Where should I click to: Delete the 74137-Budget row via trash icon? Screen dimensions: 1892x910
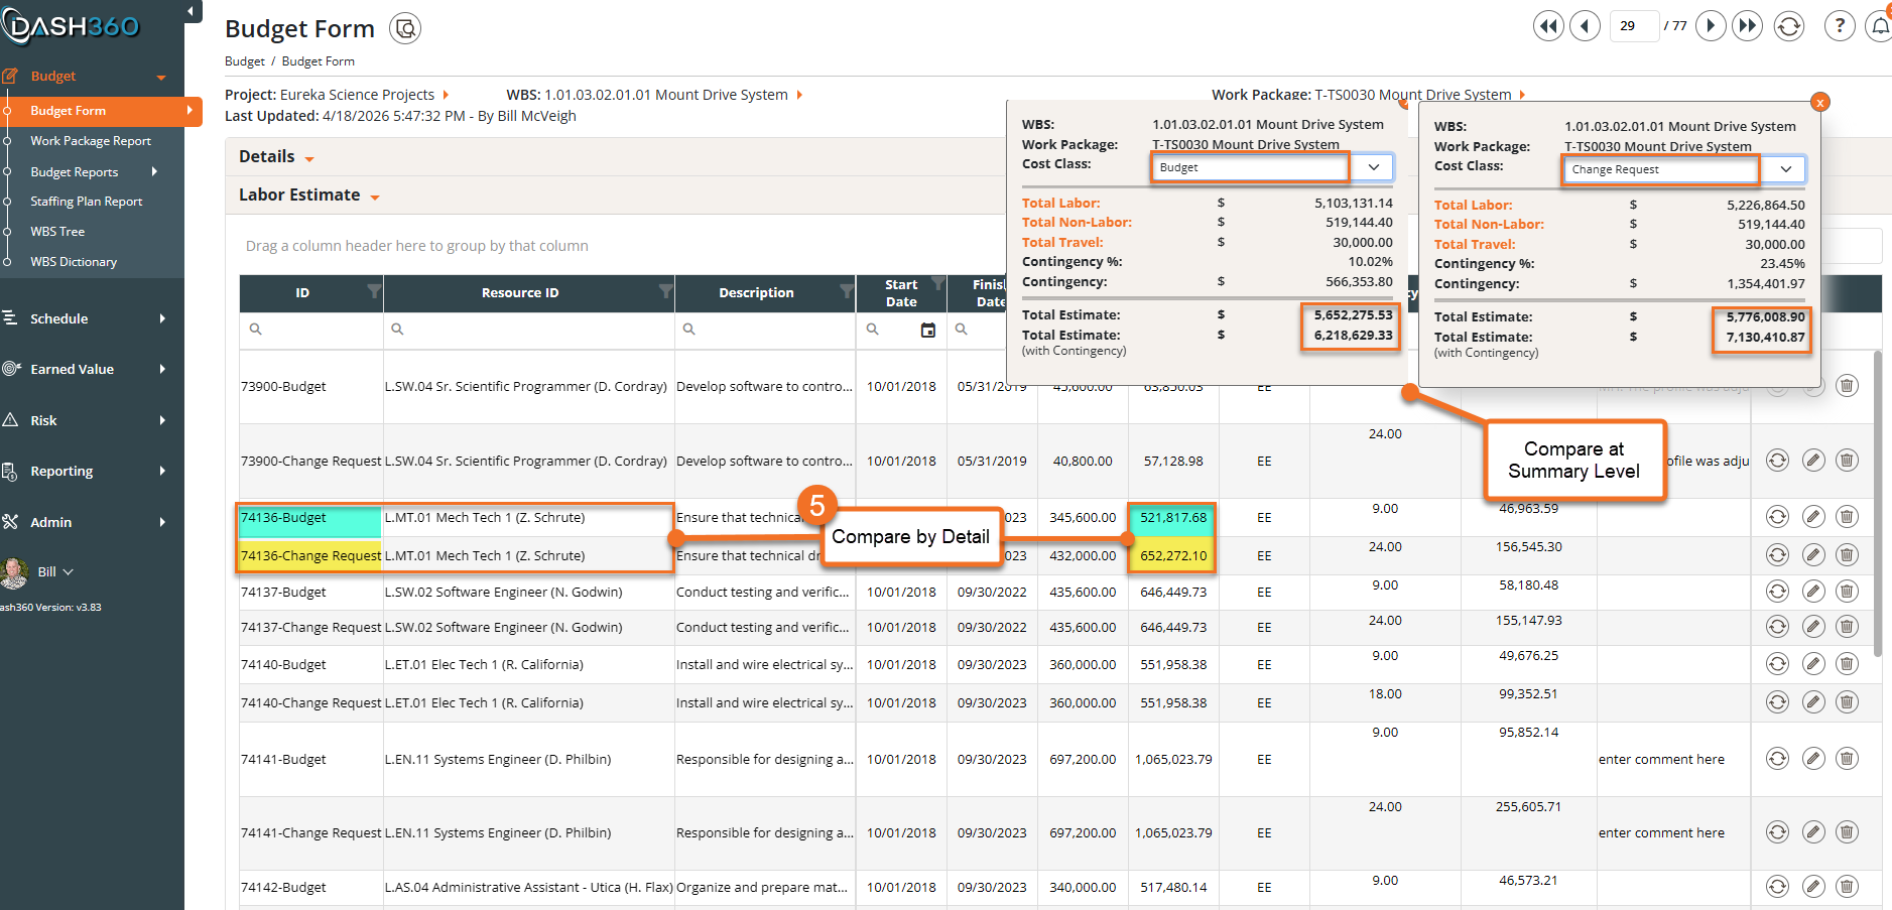tap(1847, 591)
